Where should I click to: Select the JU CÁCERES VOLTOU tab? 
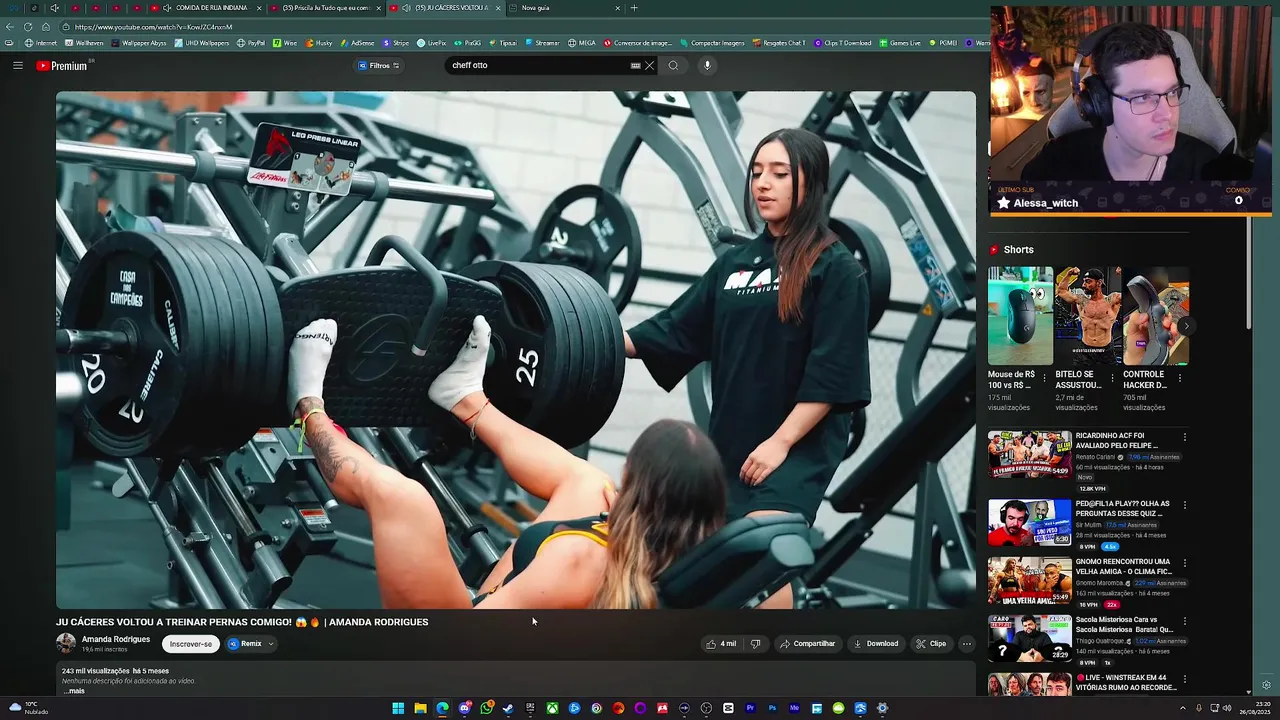(x=446, y=8)
